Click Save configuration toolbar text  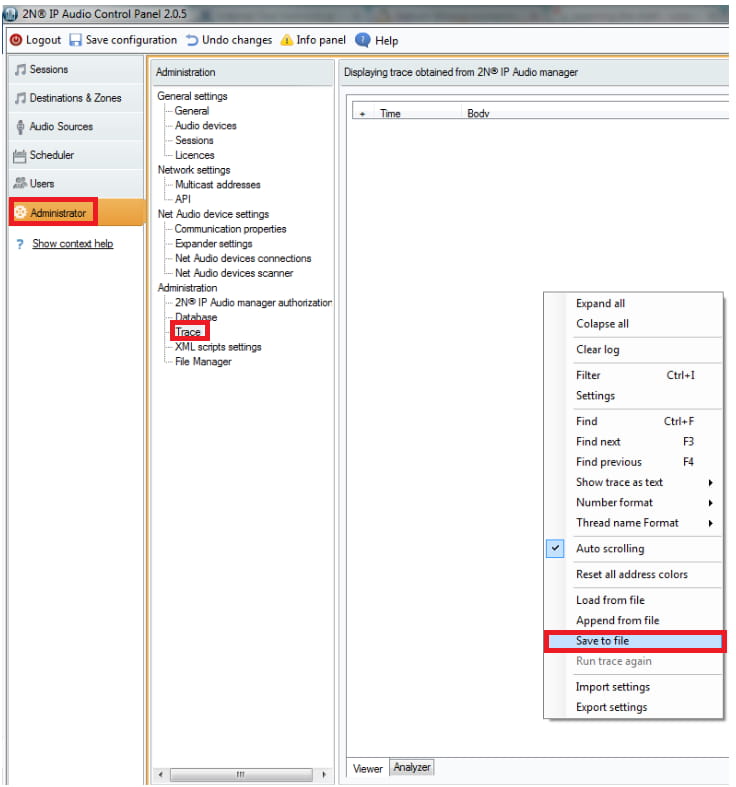(131, 40)
